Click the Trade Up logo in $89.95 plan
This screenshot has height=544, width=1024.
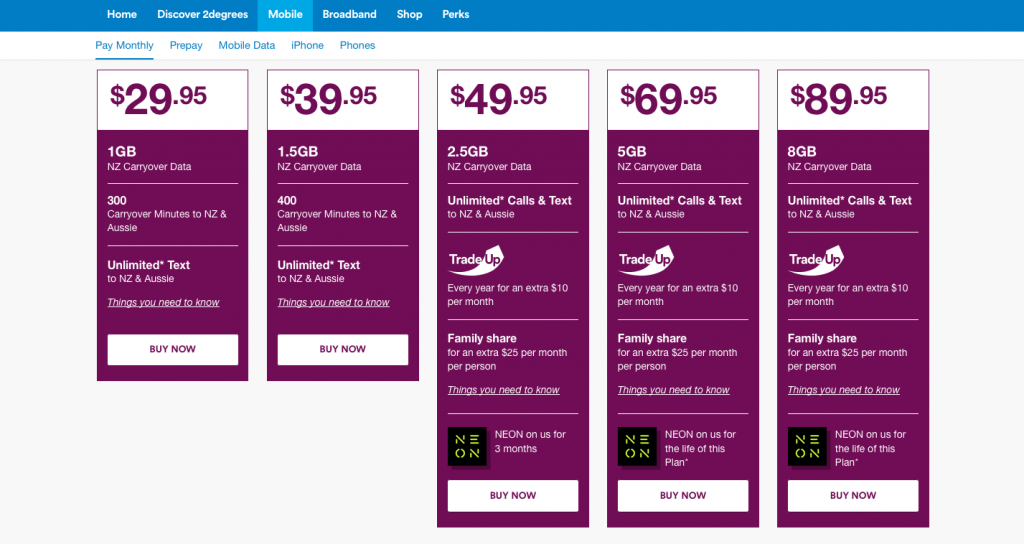point(816,260)
